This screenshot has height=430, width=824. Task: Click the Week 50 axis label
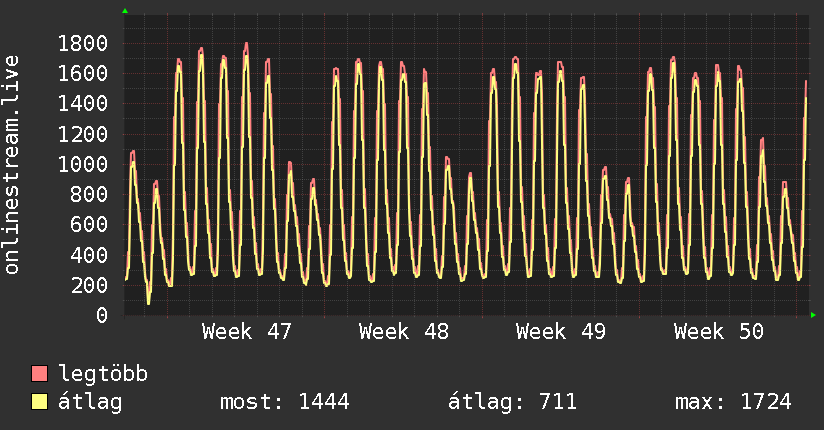click(x=718, y=332)
